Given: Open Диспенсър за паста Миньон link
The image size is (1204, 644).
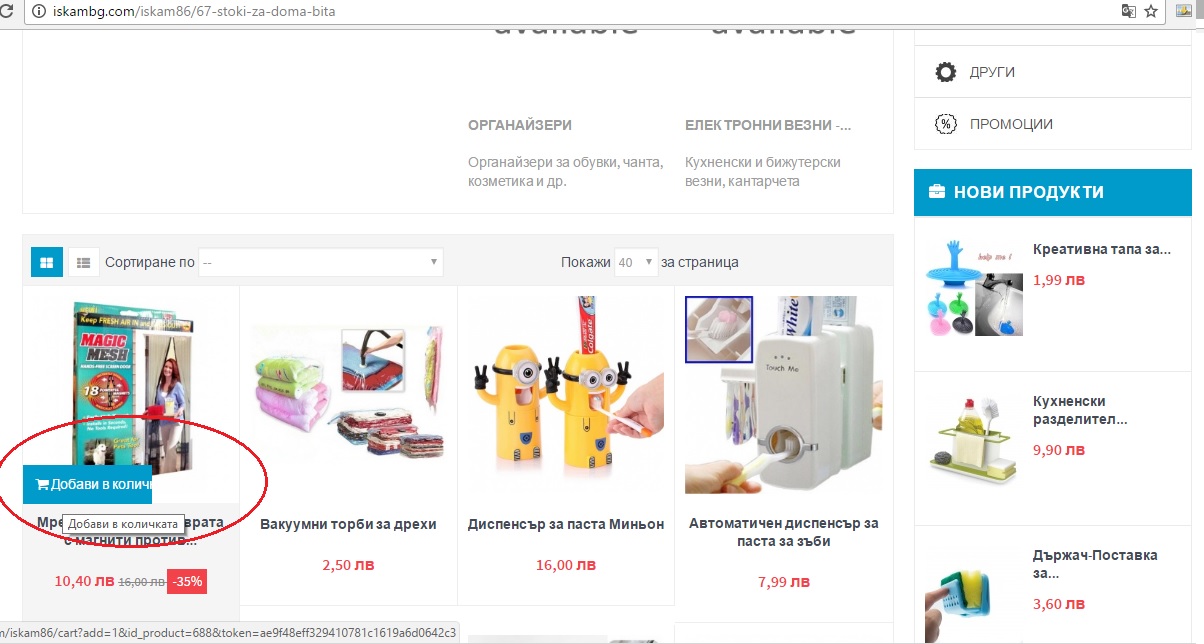Looking at the screenshot, I should tap(566, 524).
